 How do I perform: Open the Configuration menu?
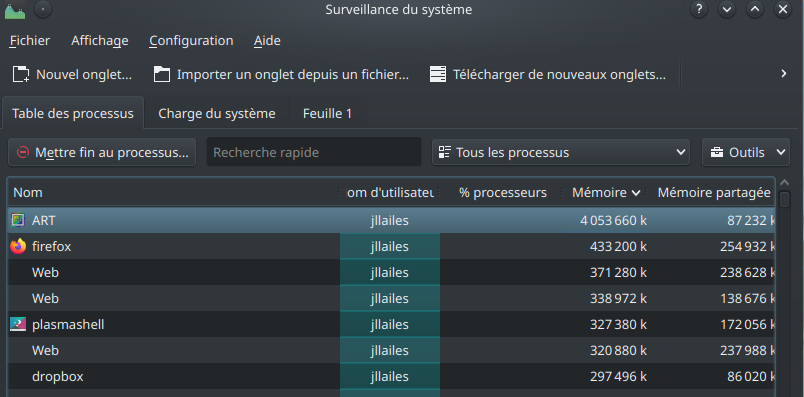191,41
